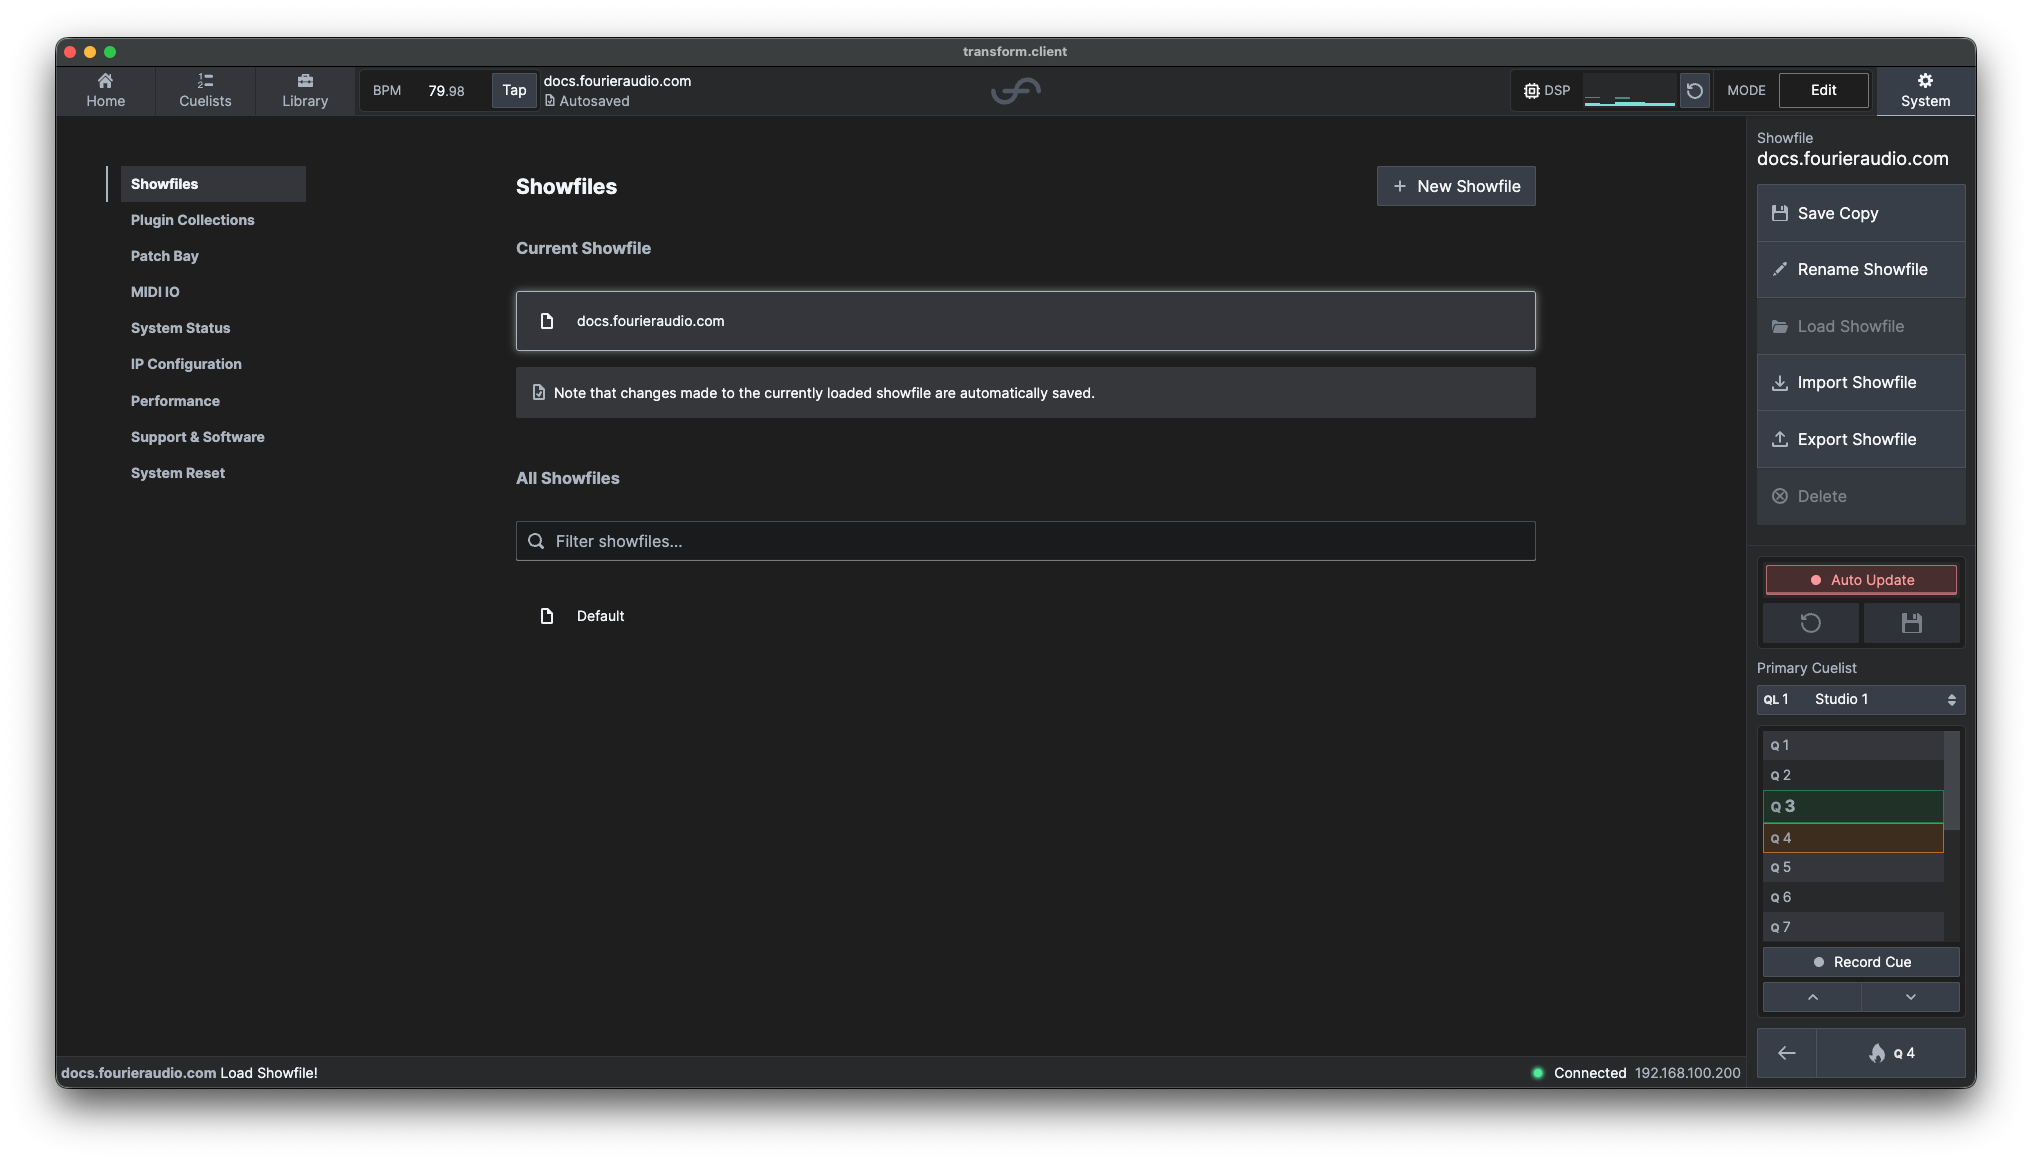Toggle the Edit mode button
This screenshot has height=1162, width=2032.
coord(1823,91)
